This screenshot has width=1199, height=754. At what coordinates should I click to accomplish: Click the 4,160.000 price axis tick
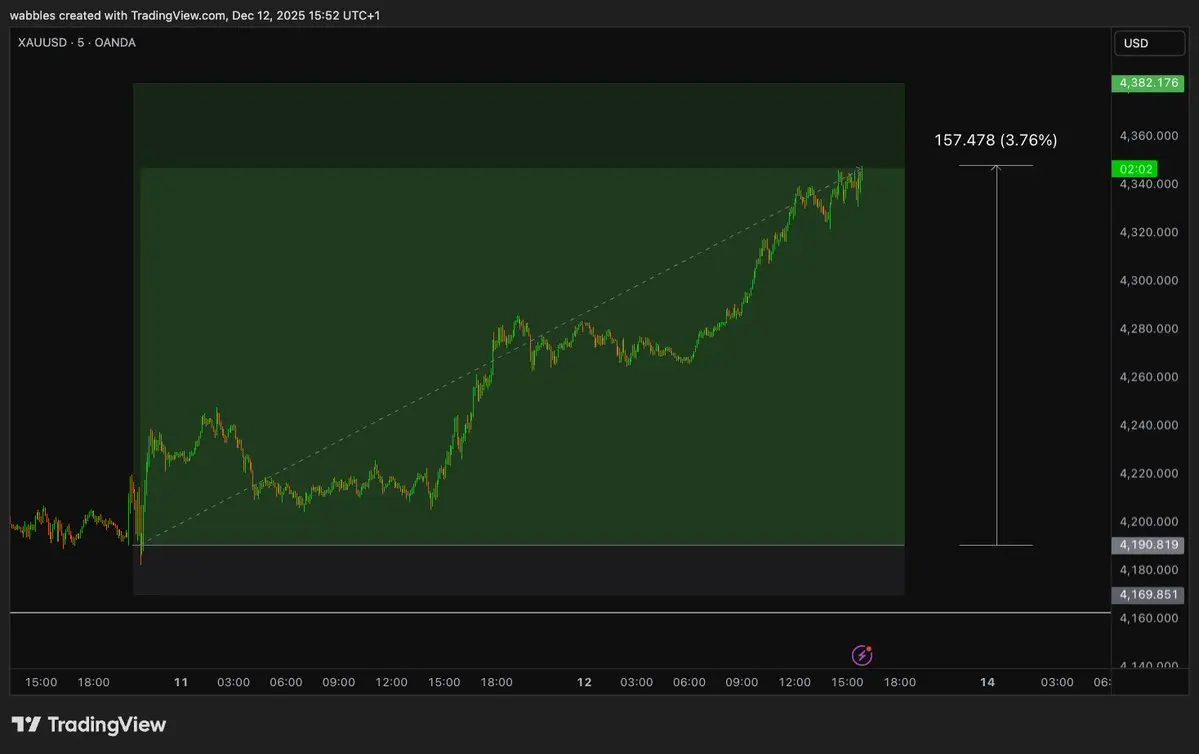pos(1149,618)
